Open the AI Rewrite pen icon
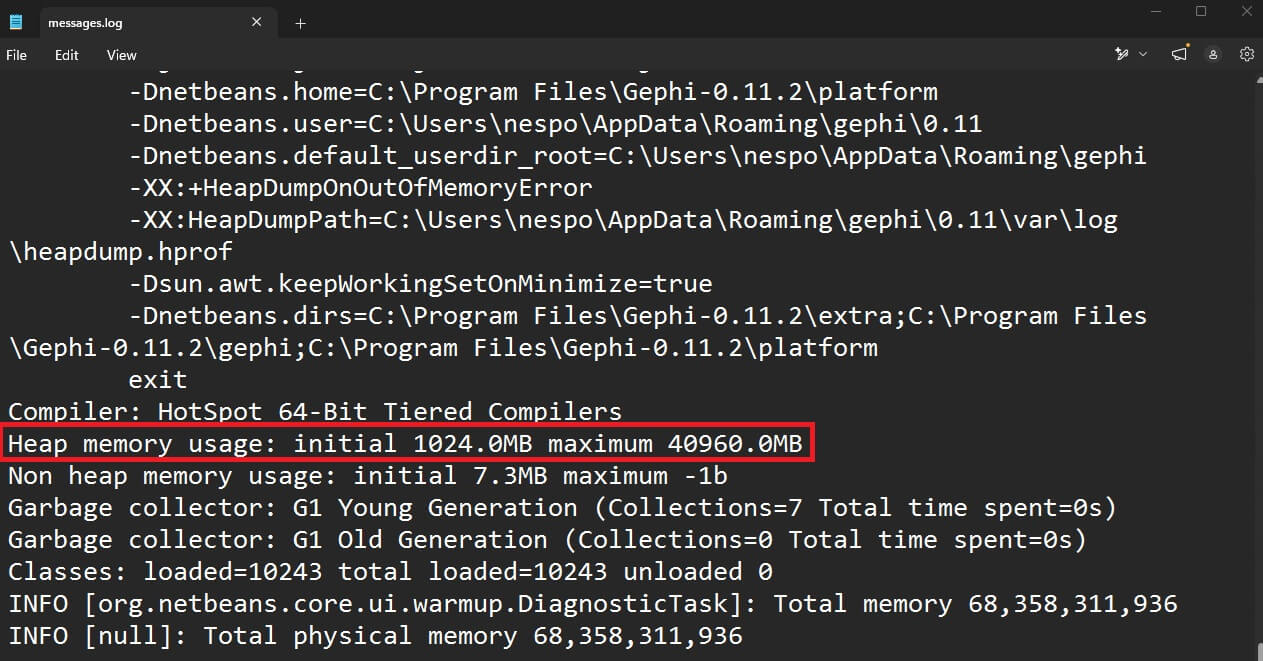The height and width of the screenshot is (661, 1263). (1122, 54)
